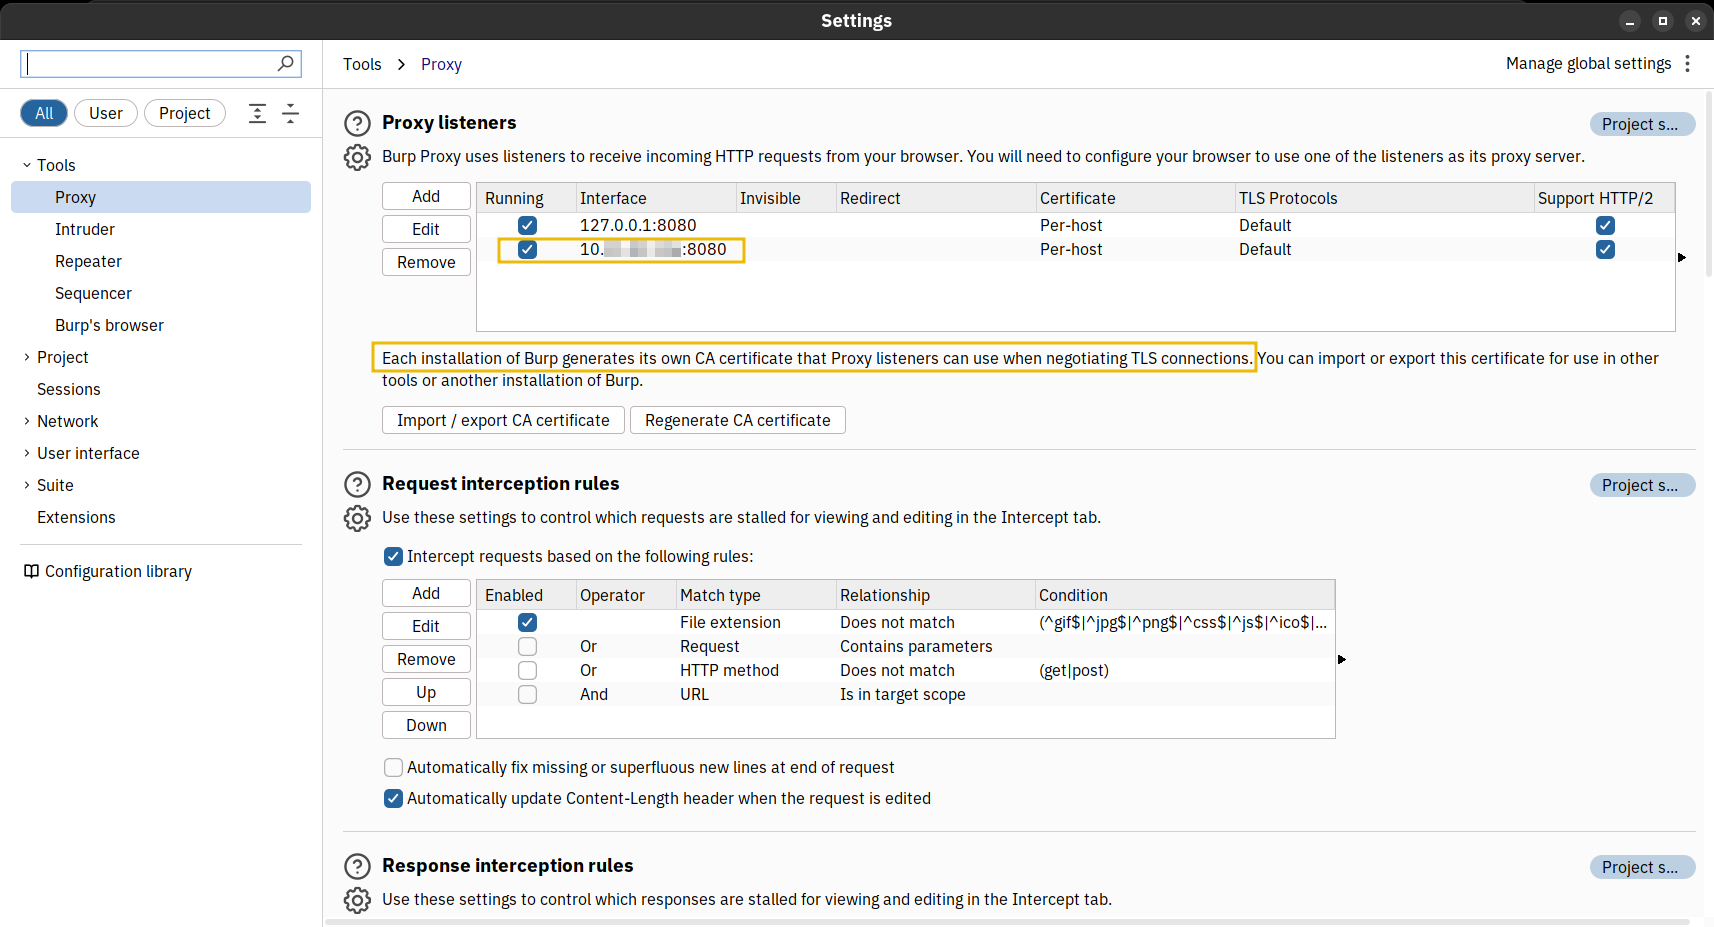
Task: Disable the 127.0.0.1:8080 listener Running checkbox
Action: (527, 226)
